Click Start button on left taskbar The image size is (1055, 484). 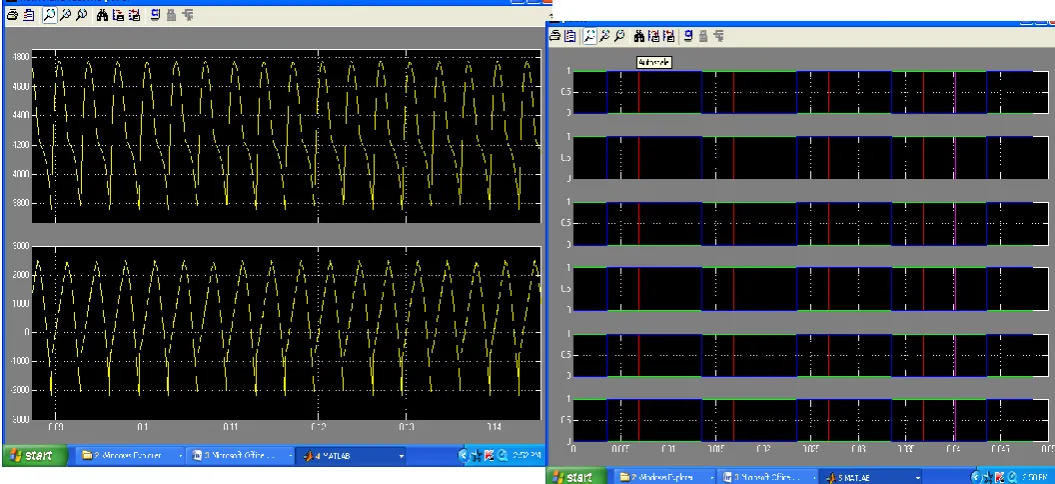point(35,456)
